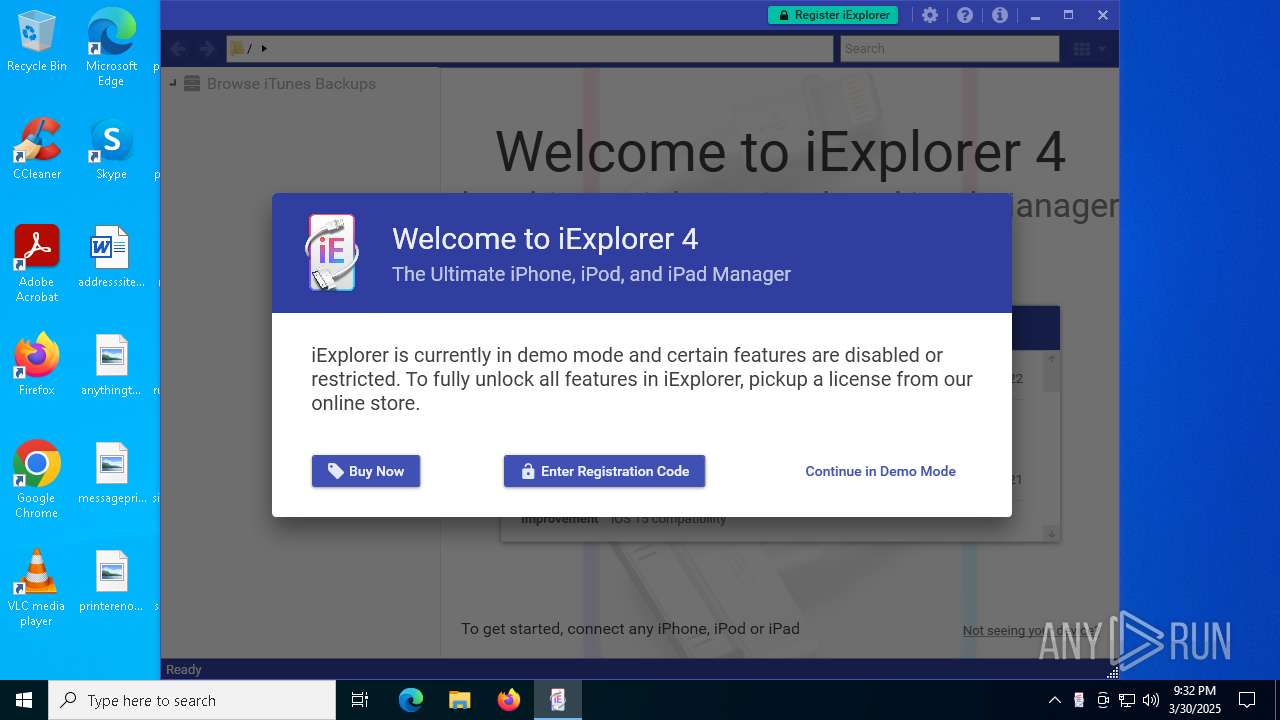The height and width of the screenshot is (720, 1280).
Task: Expand Browse iTunes Backups tree node
Action: (172, 83)
